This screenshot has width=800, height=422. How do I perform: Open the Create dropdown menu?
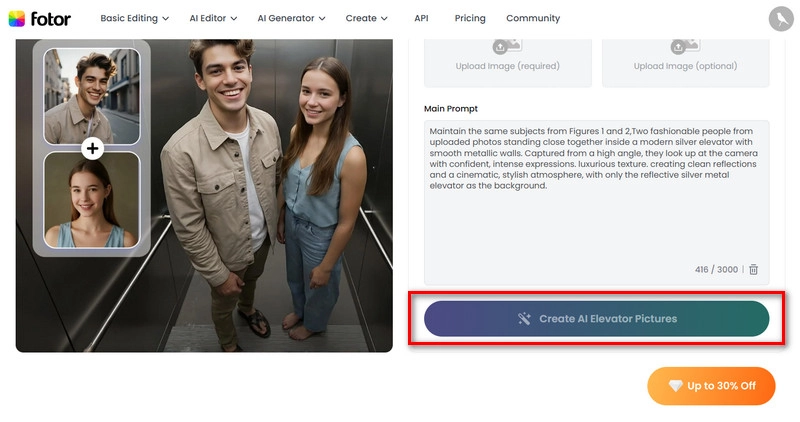tap(367, 18)
